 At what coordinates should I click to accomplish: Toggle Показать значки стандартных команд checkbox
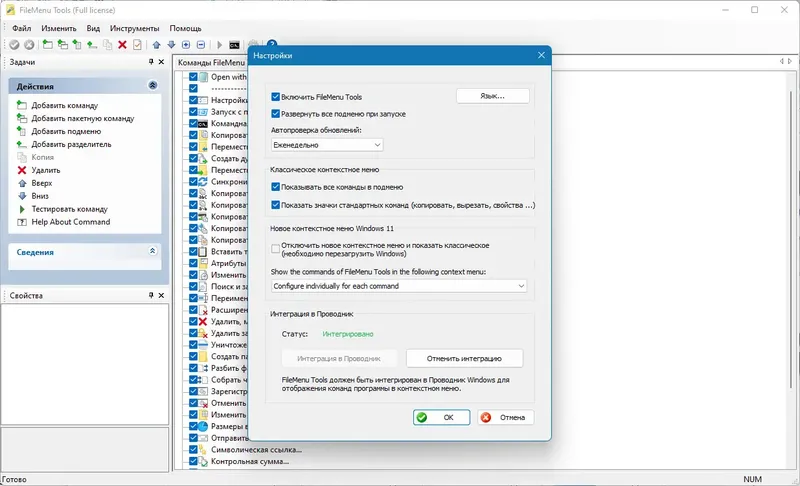pos(276,205)
